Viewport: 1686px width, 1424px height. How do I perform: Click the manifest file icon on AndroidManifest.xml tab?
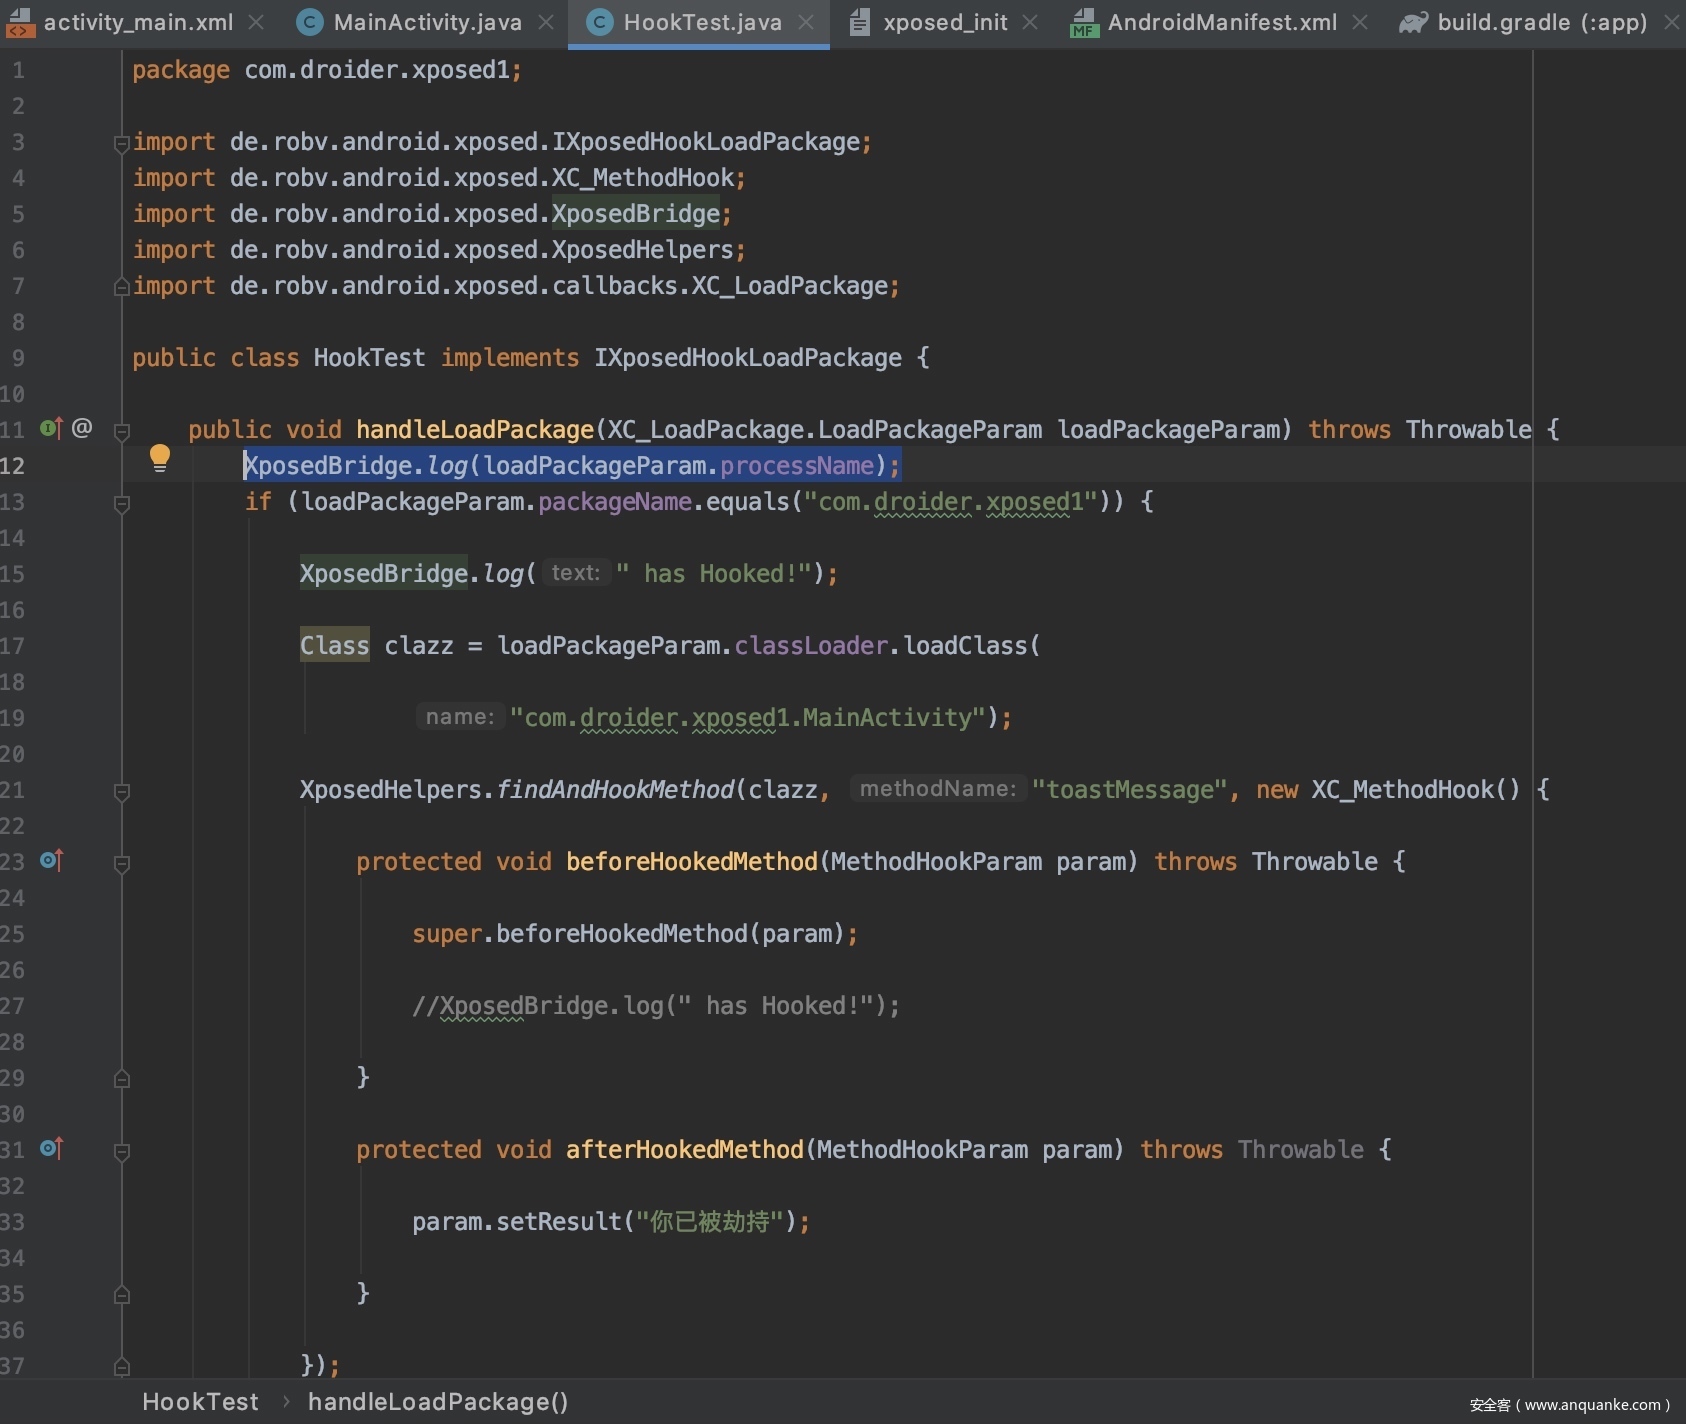pos(1083,22)
